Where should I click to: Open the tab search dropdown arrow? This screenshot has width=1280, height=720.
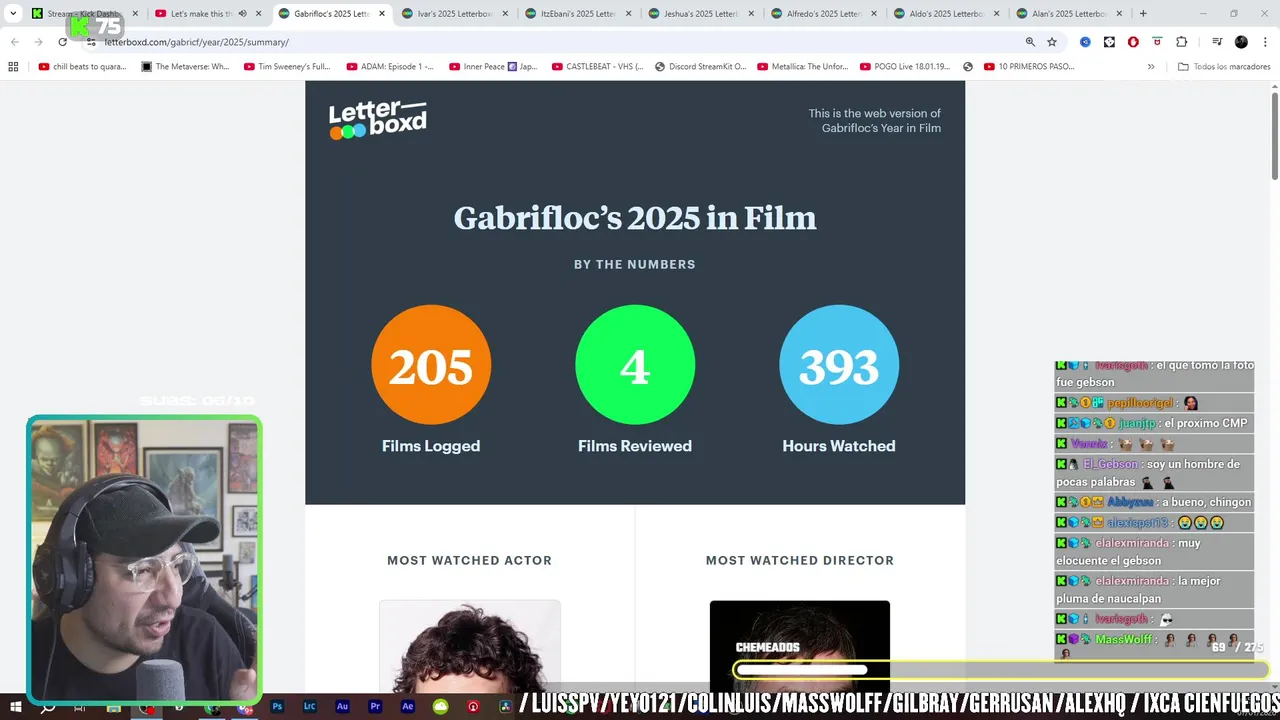pos(13,14)
